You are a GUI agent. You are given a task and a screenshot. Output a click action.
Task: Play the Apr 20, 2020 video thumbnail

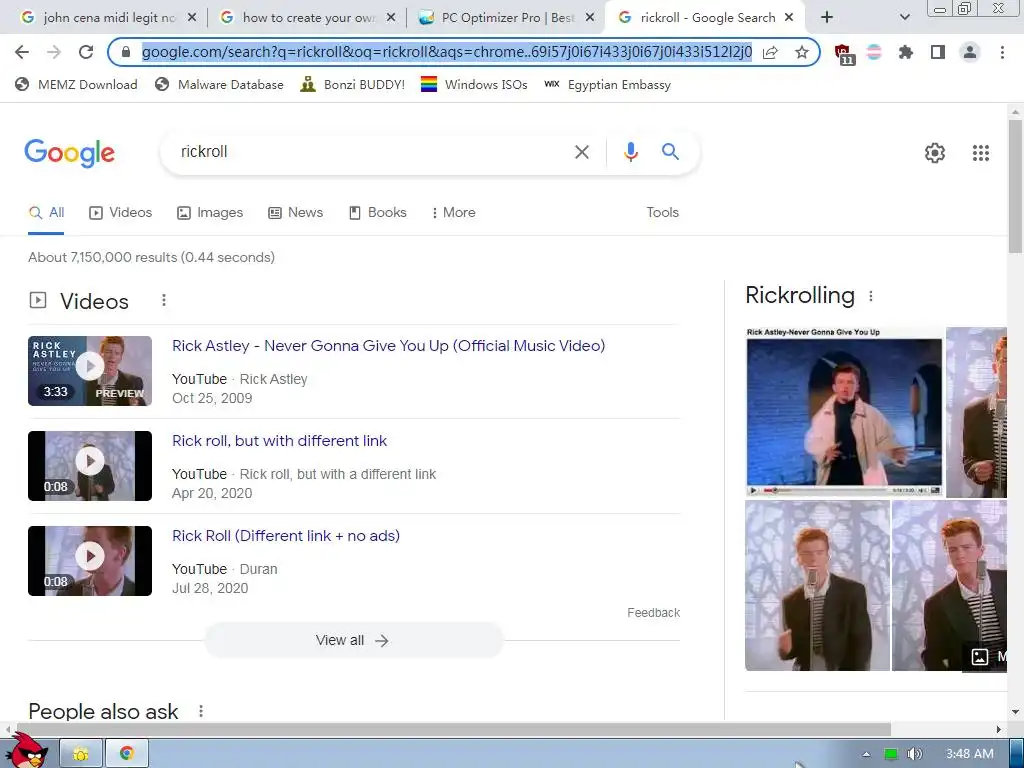tap(90, 466)
